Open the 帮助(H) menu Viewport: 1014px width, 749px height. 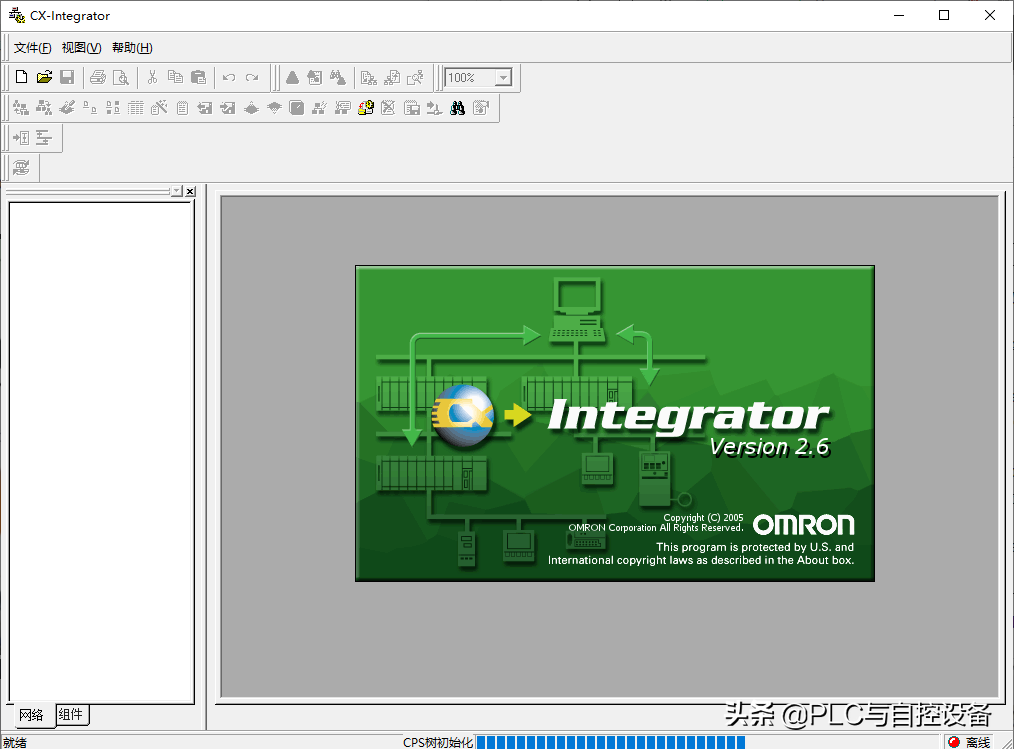pos(132,48)
